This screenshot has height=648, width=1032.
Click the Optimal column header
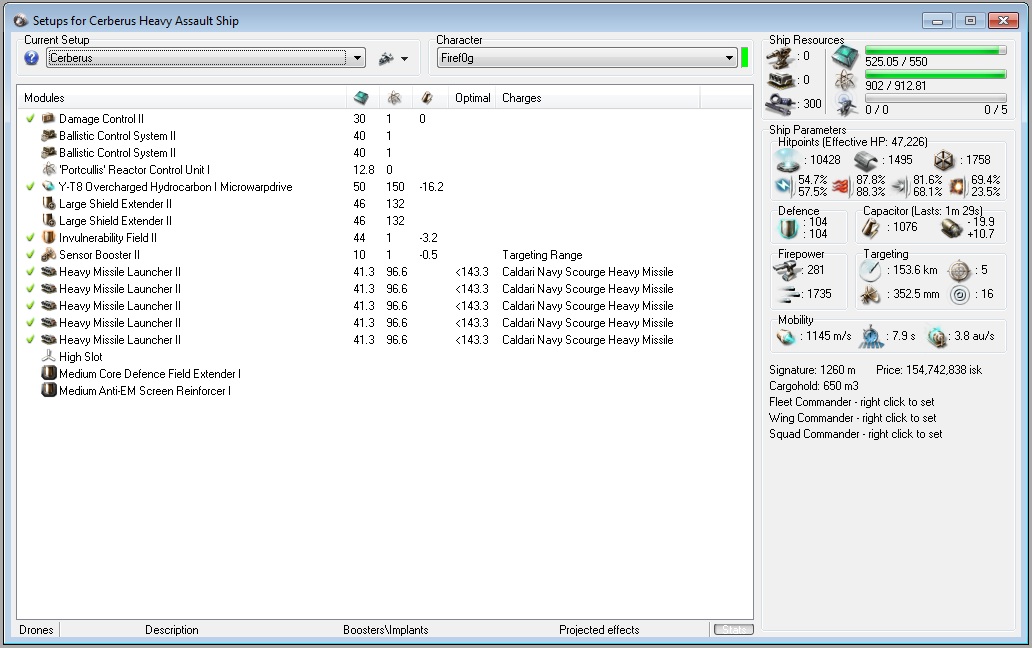point(473,98)
